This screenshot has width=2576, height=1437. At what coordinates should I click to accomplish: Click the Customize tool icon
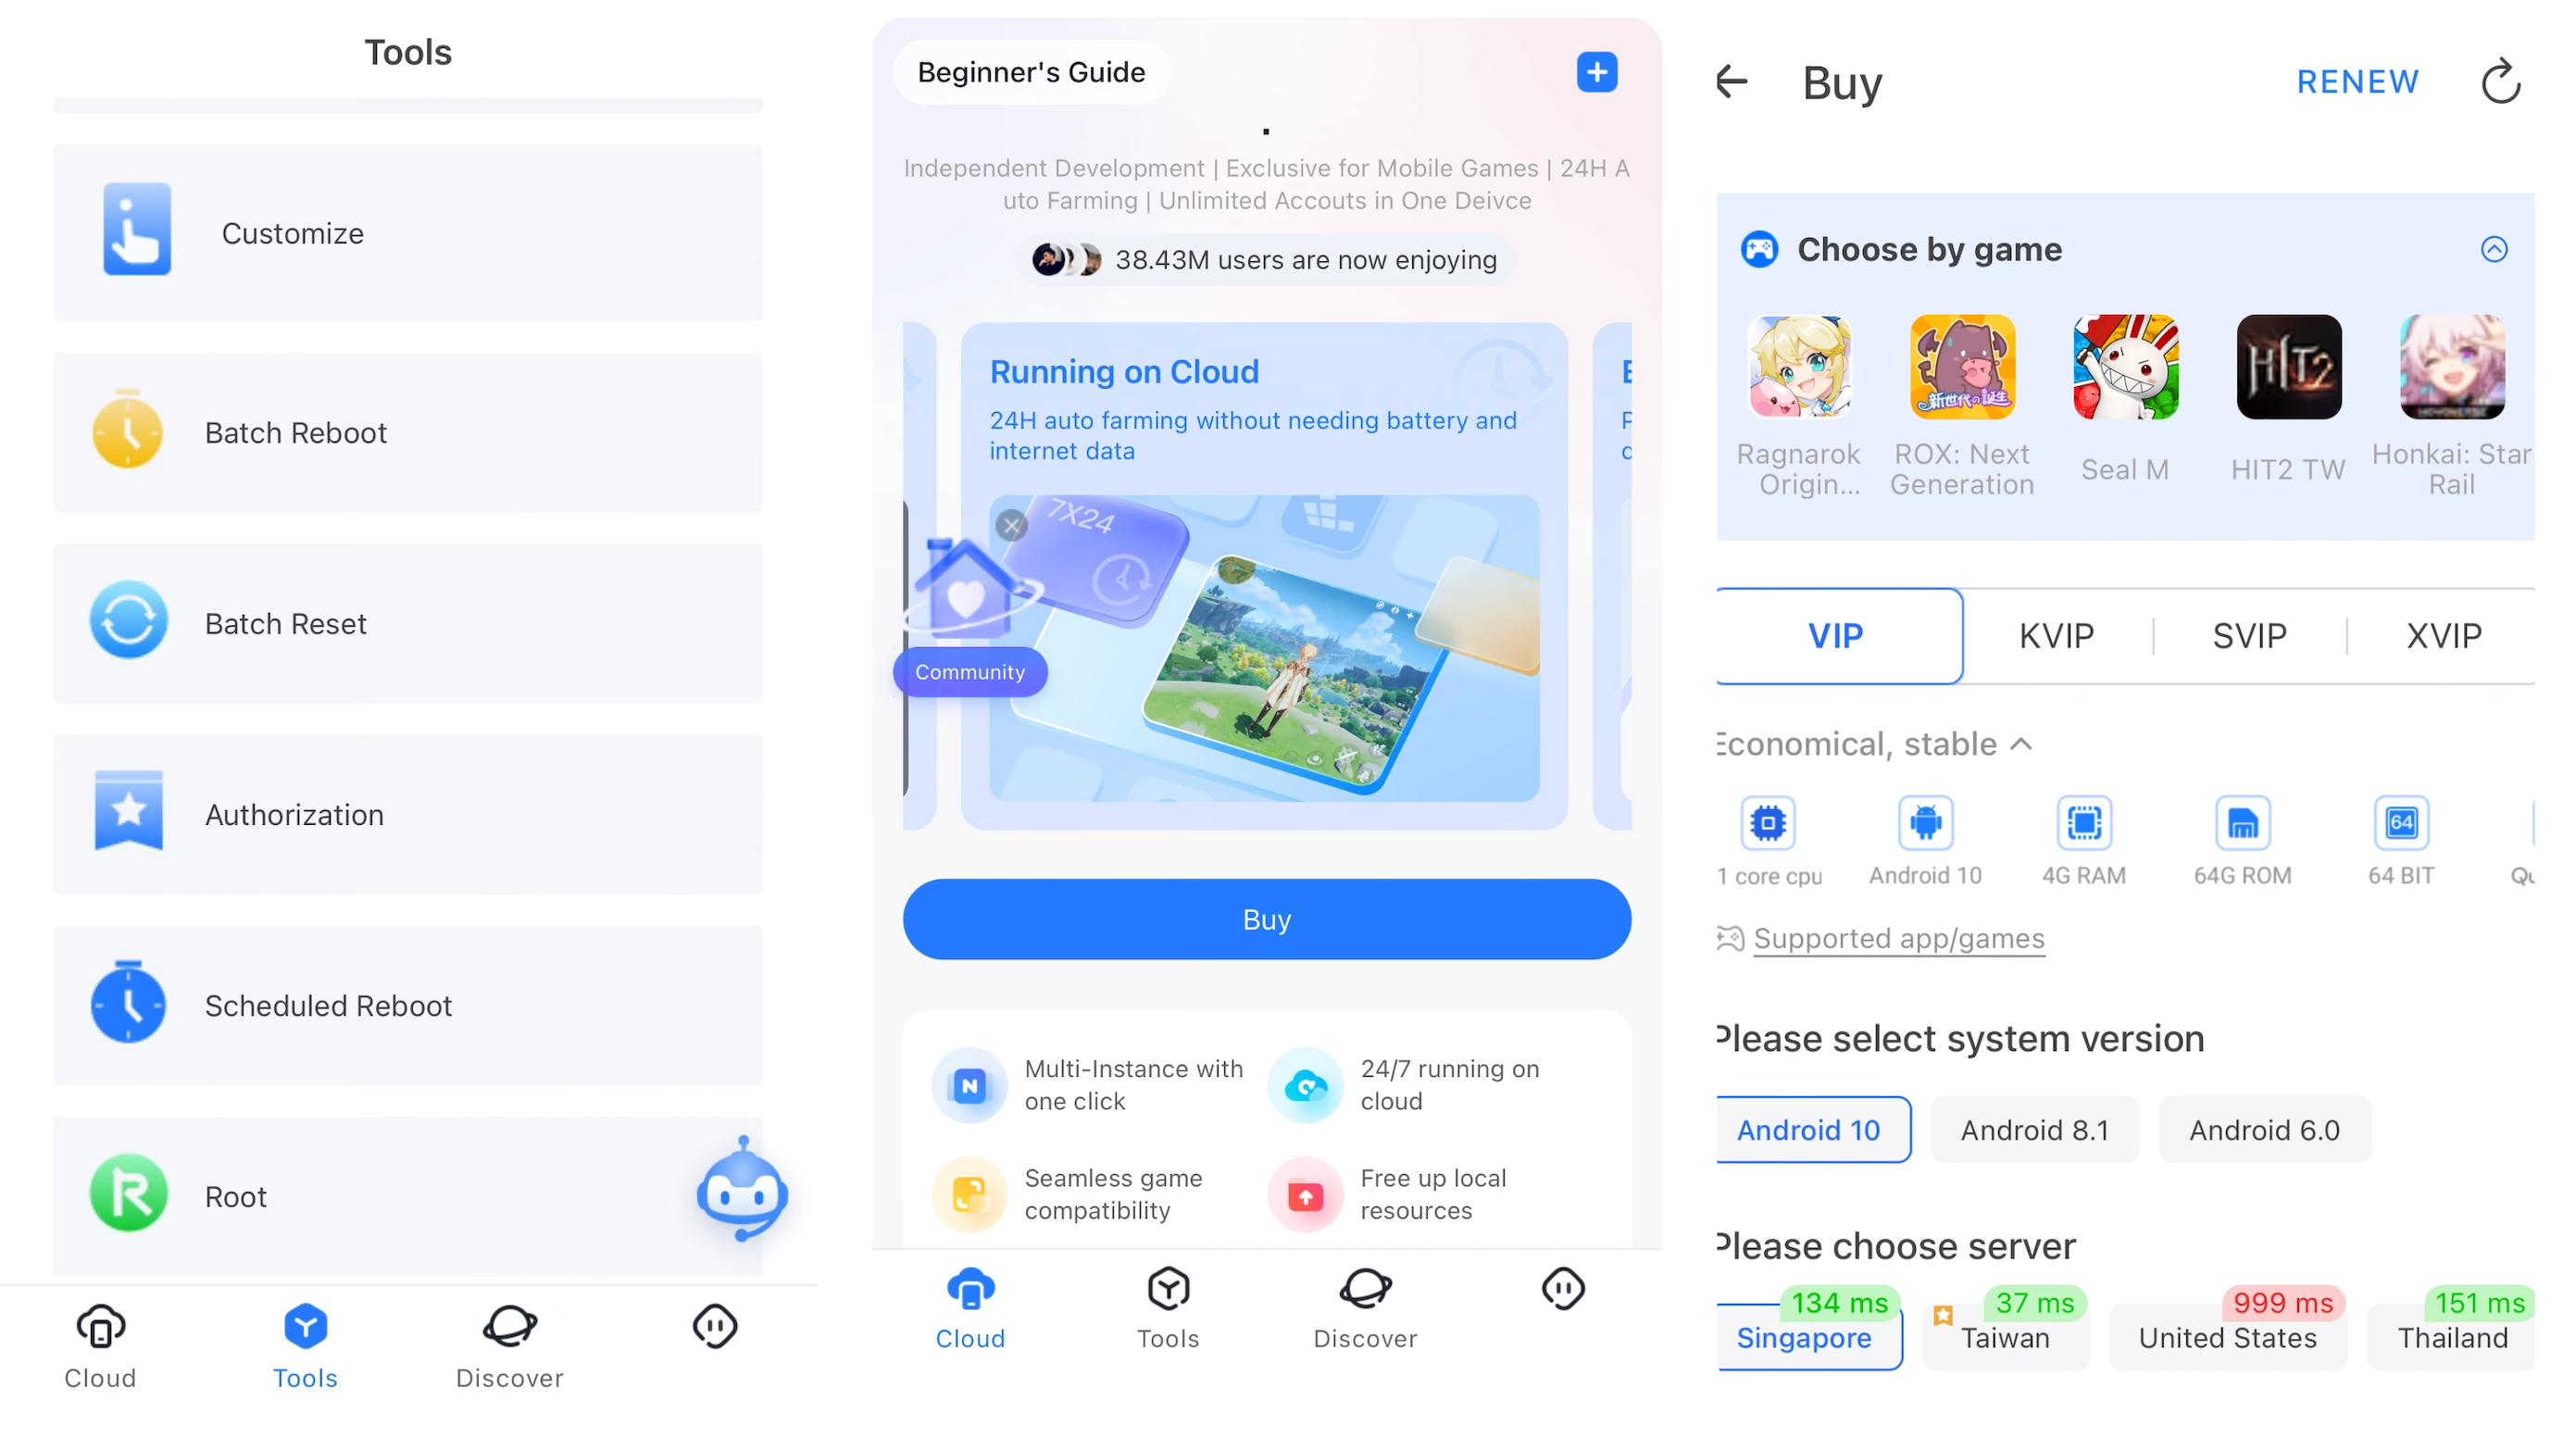(x=132, y=231)
